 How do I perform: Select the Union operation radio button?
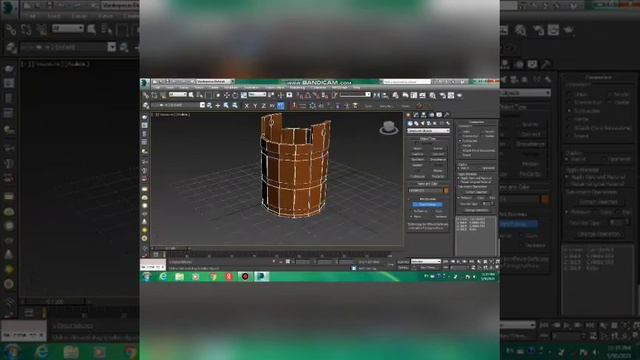(459, 131)
